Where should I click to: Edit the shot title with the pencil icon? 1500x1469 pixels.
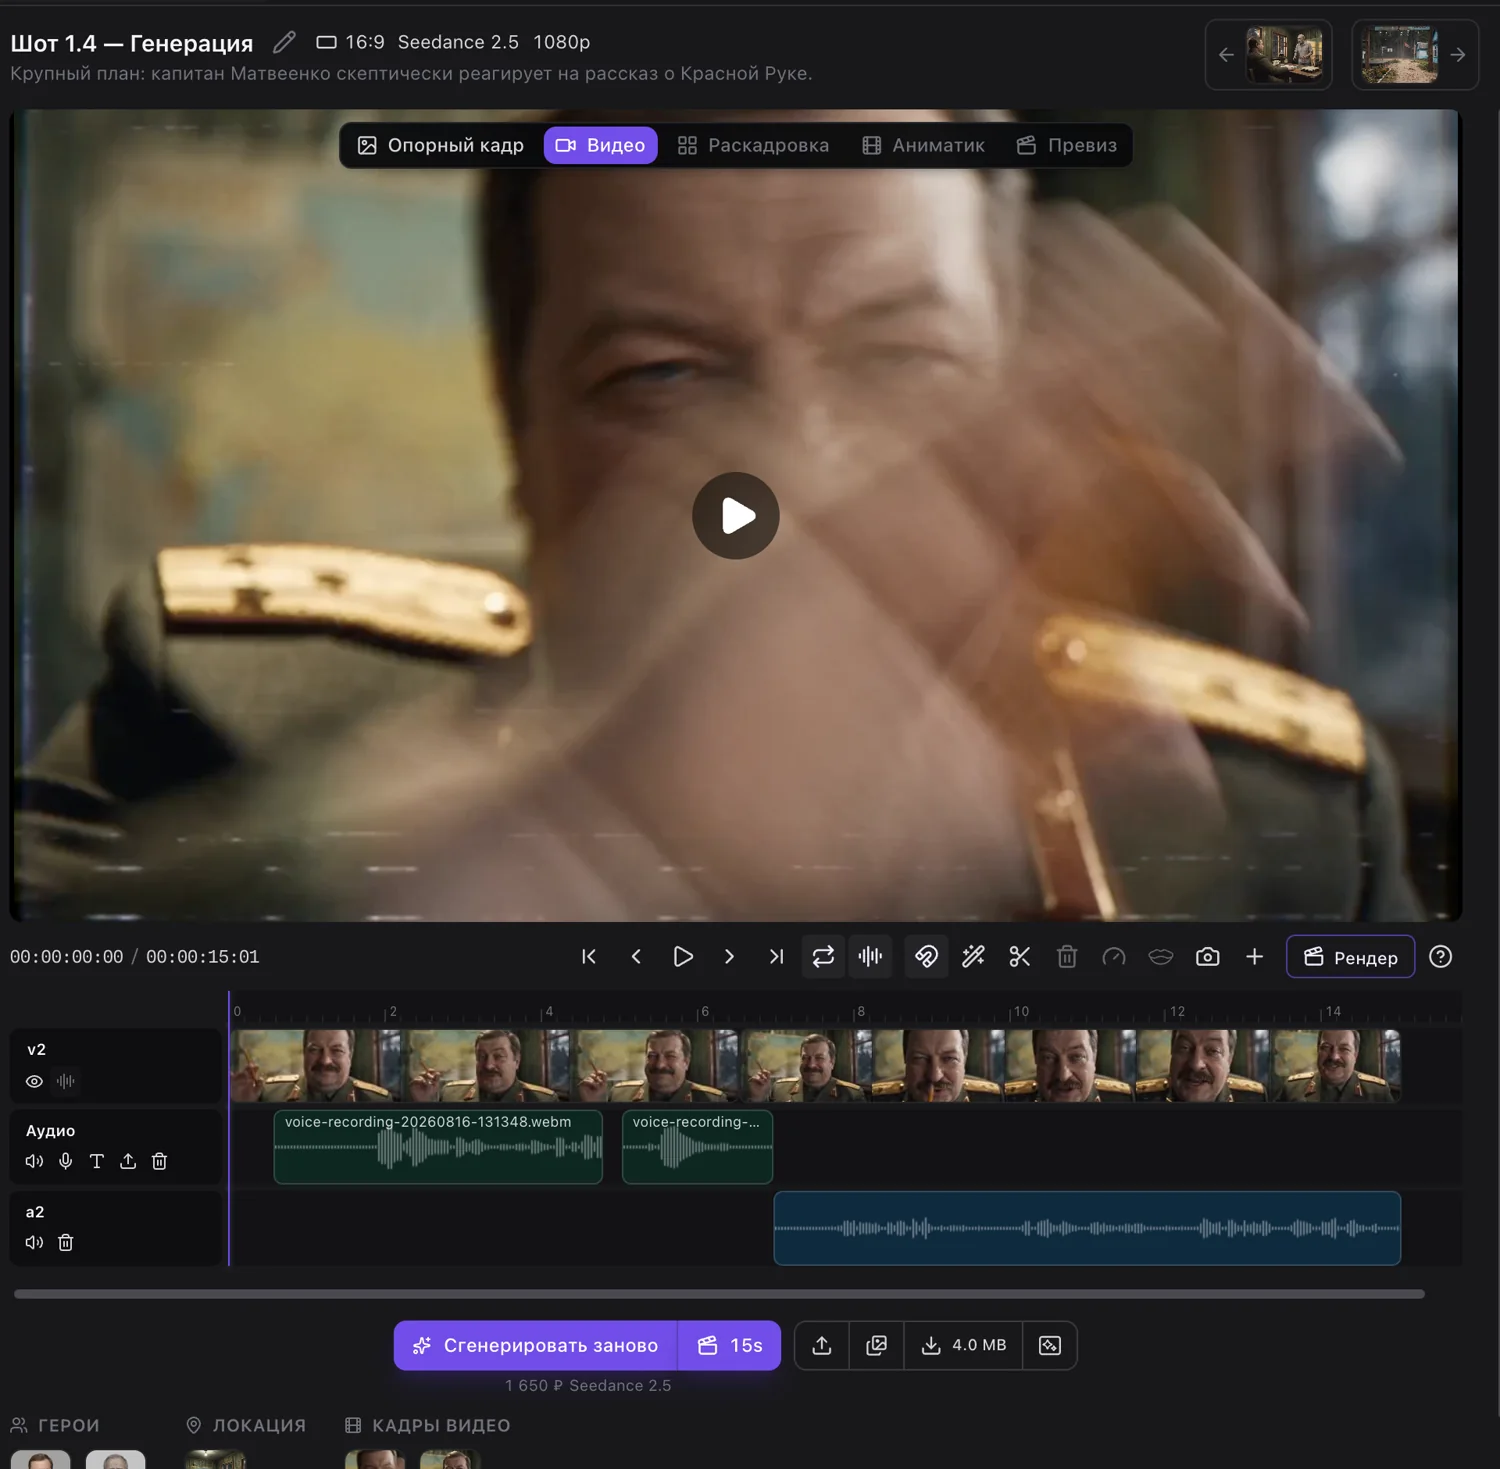tap(284, 42)
